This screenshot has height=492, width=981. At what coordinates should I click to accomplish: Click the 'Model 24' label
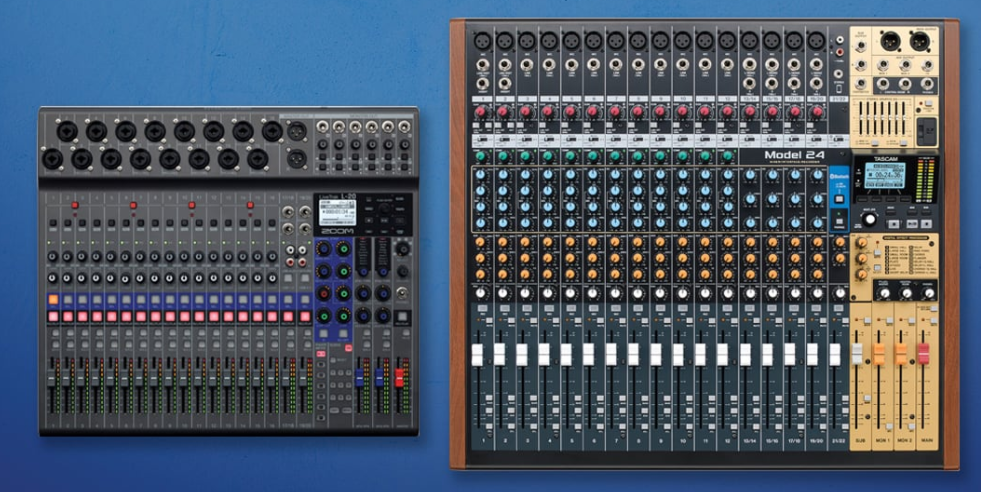pos(794,155)
